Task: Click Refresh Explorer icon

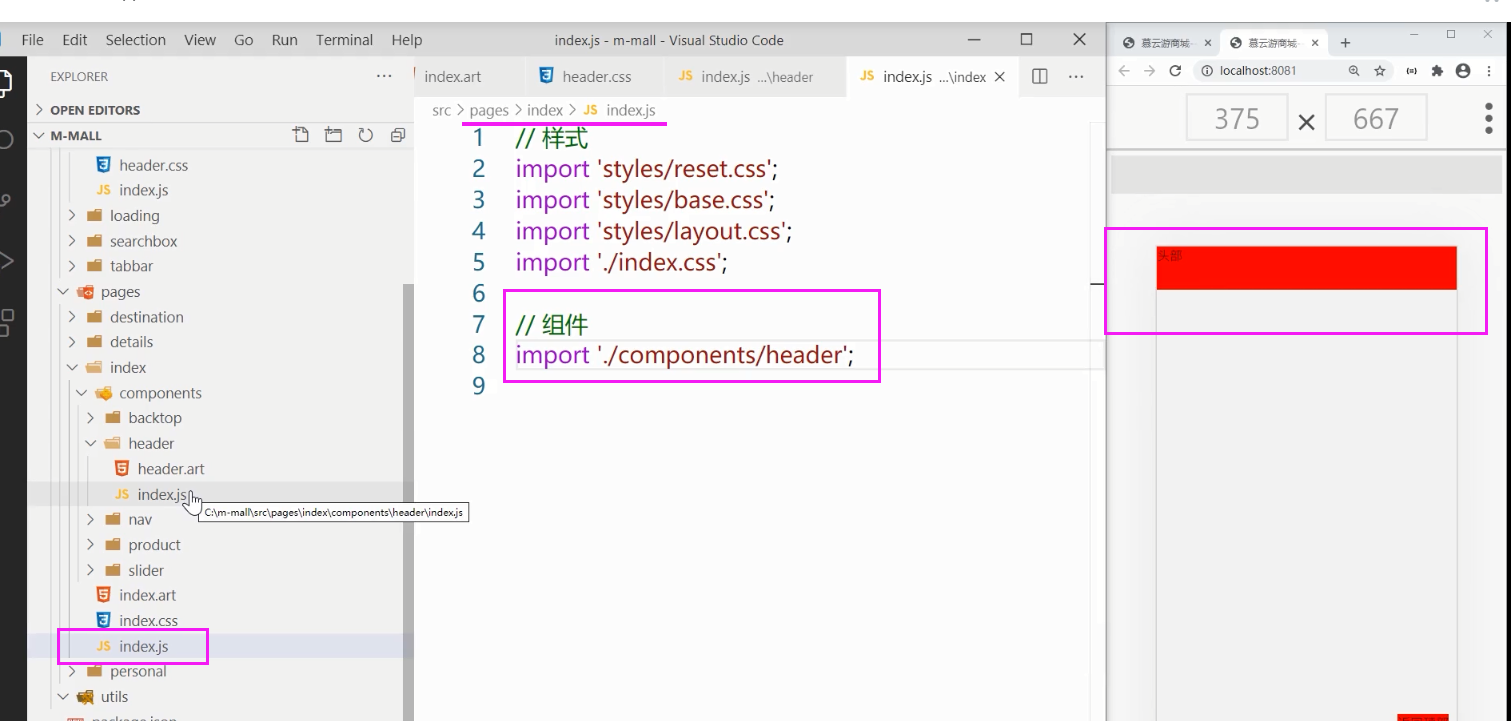Action: [366, 135]
